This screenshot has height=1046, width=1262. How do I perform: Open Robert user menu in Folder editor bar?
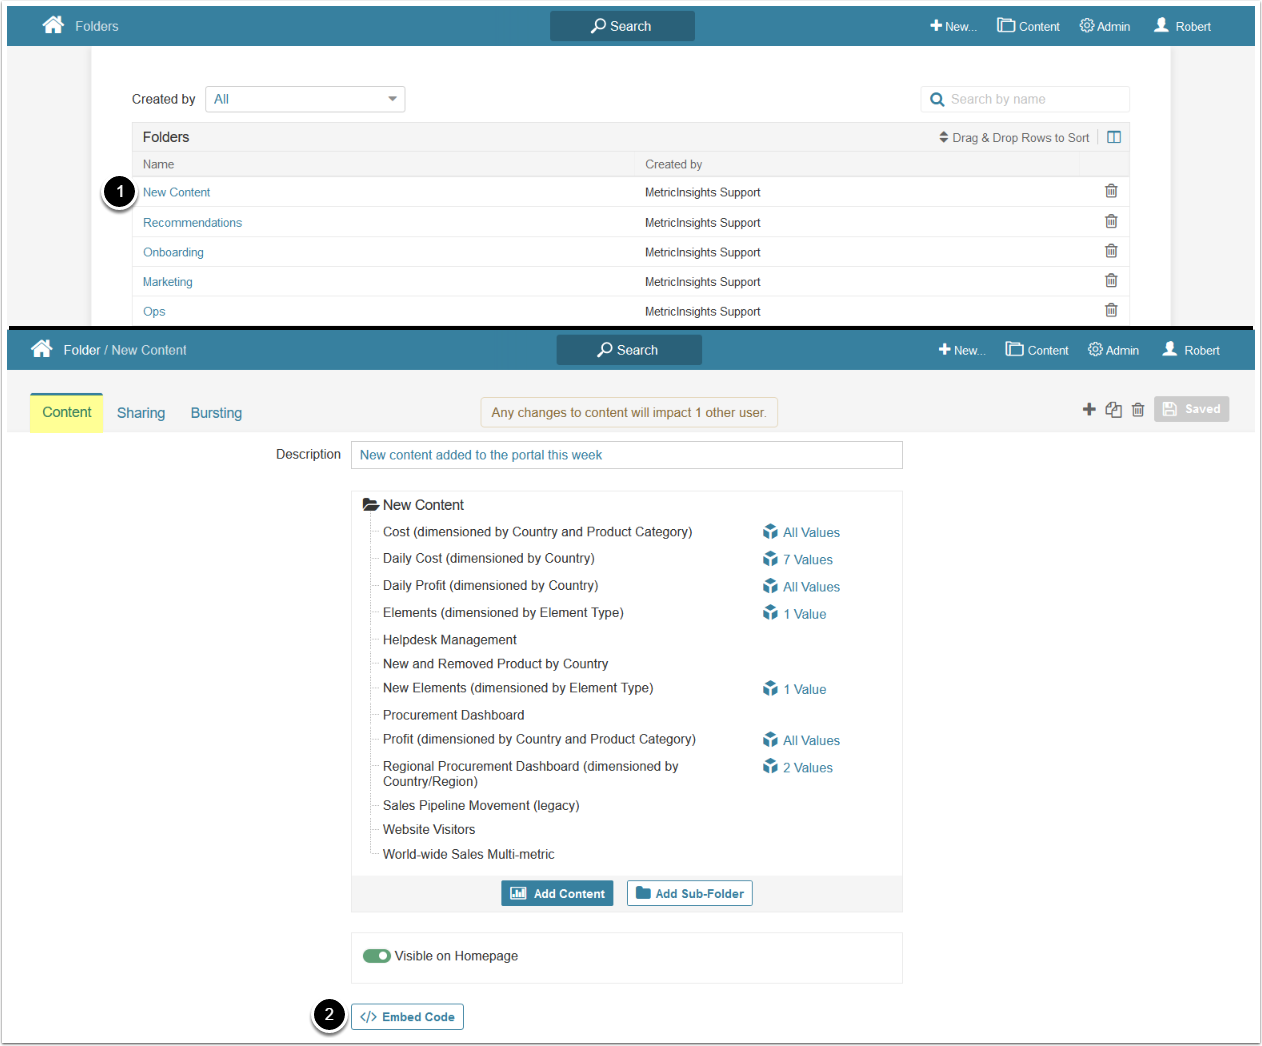[1191, 350]
